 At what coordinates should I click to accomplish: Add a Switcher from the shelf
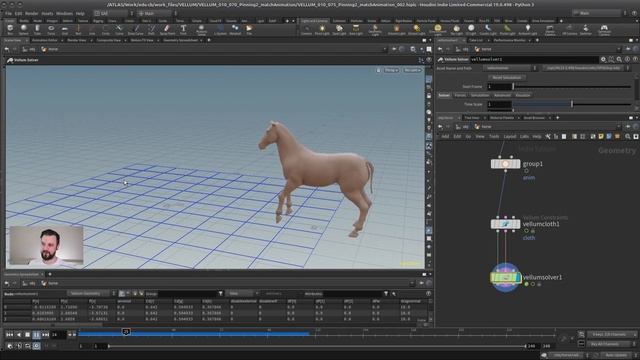(586, 29)
